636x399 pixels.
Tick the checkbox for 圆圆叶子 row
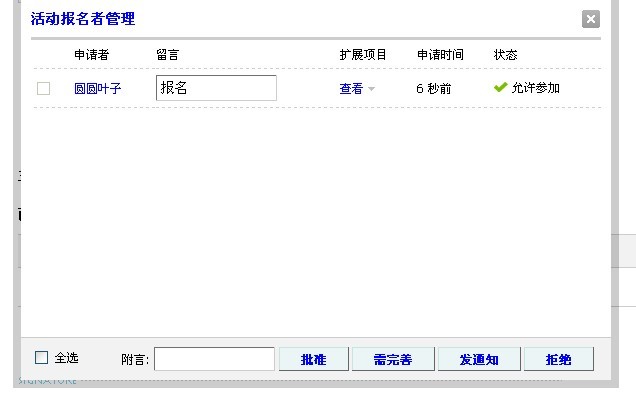tap(43, 88)
